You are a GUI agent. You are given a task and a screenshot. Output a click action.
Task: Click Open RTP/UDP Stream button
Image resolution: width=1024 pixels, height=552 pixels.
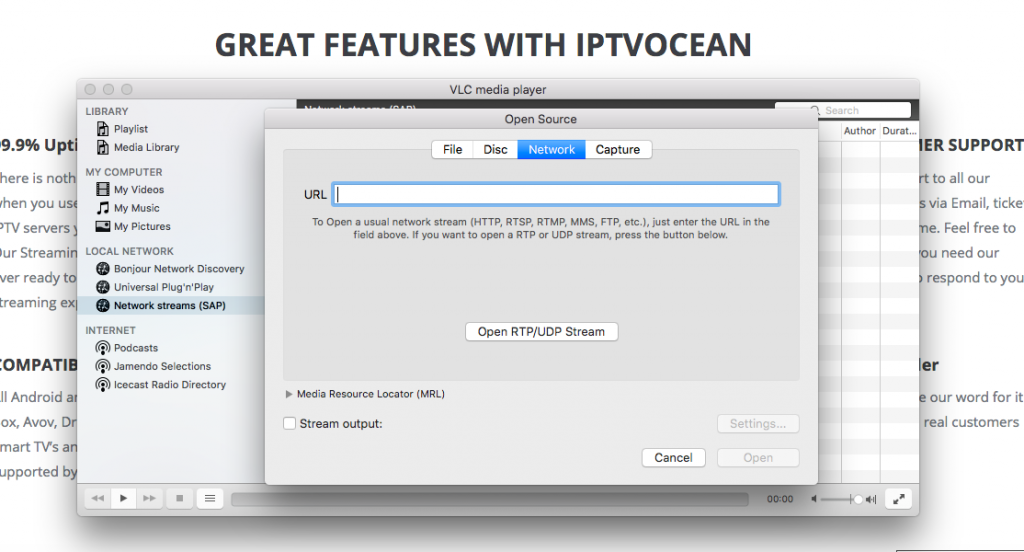(x=541, y=332)
